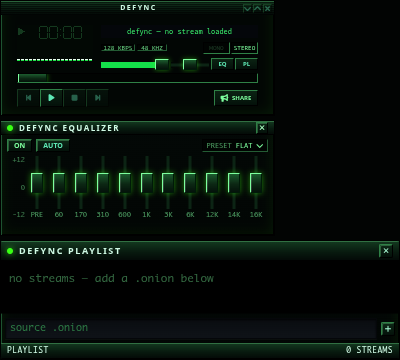Close the Defync Playlist window

click(x=386, y=251)
